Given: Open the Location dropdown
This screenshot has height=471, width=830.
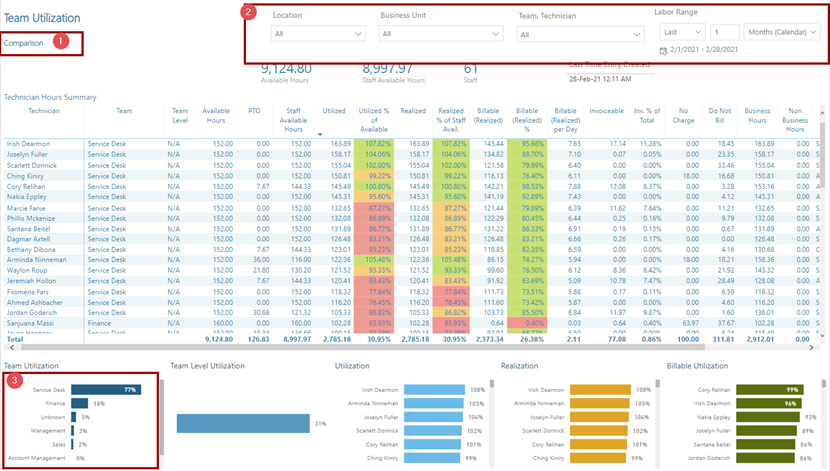Looking at the screenshot, I should pos(318,34).
